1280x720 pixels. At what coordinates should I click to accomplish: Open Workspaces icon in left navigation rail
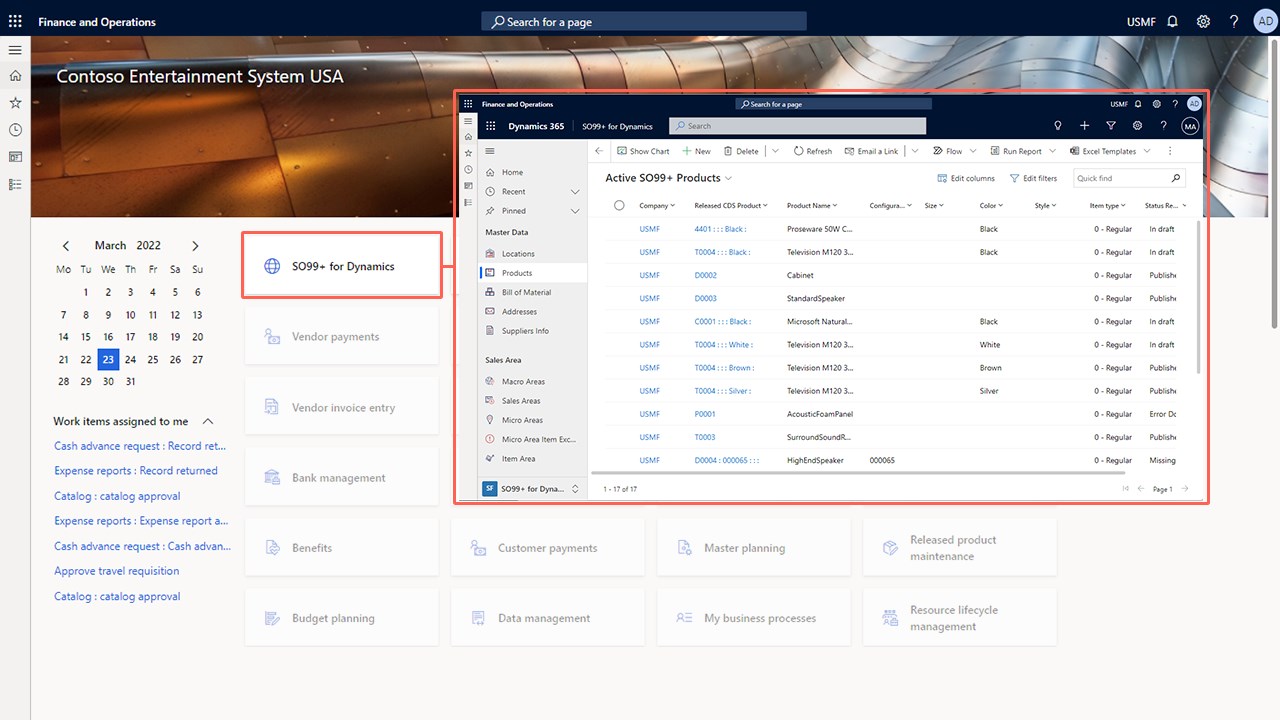pyautogui.click(x=15, y=157)
